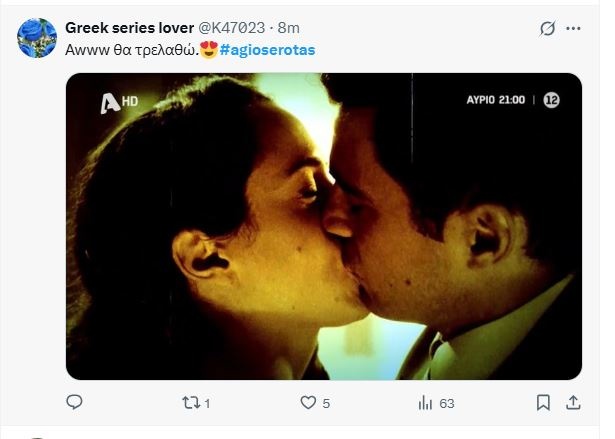This screenshot has height=439, width=615.
Task: Like the tweet with the heart icon
Action: tap(308, 402)
